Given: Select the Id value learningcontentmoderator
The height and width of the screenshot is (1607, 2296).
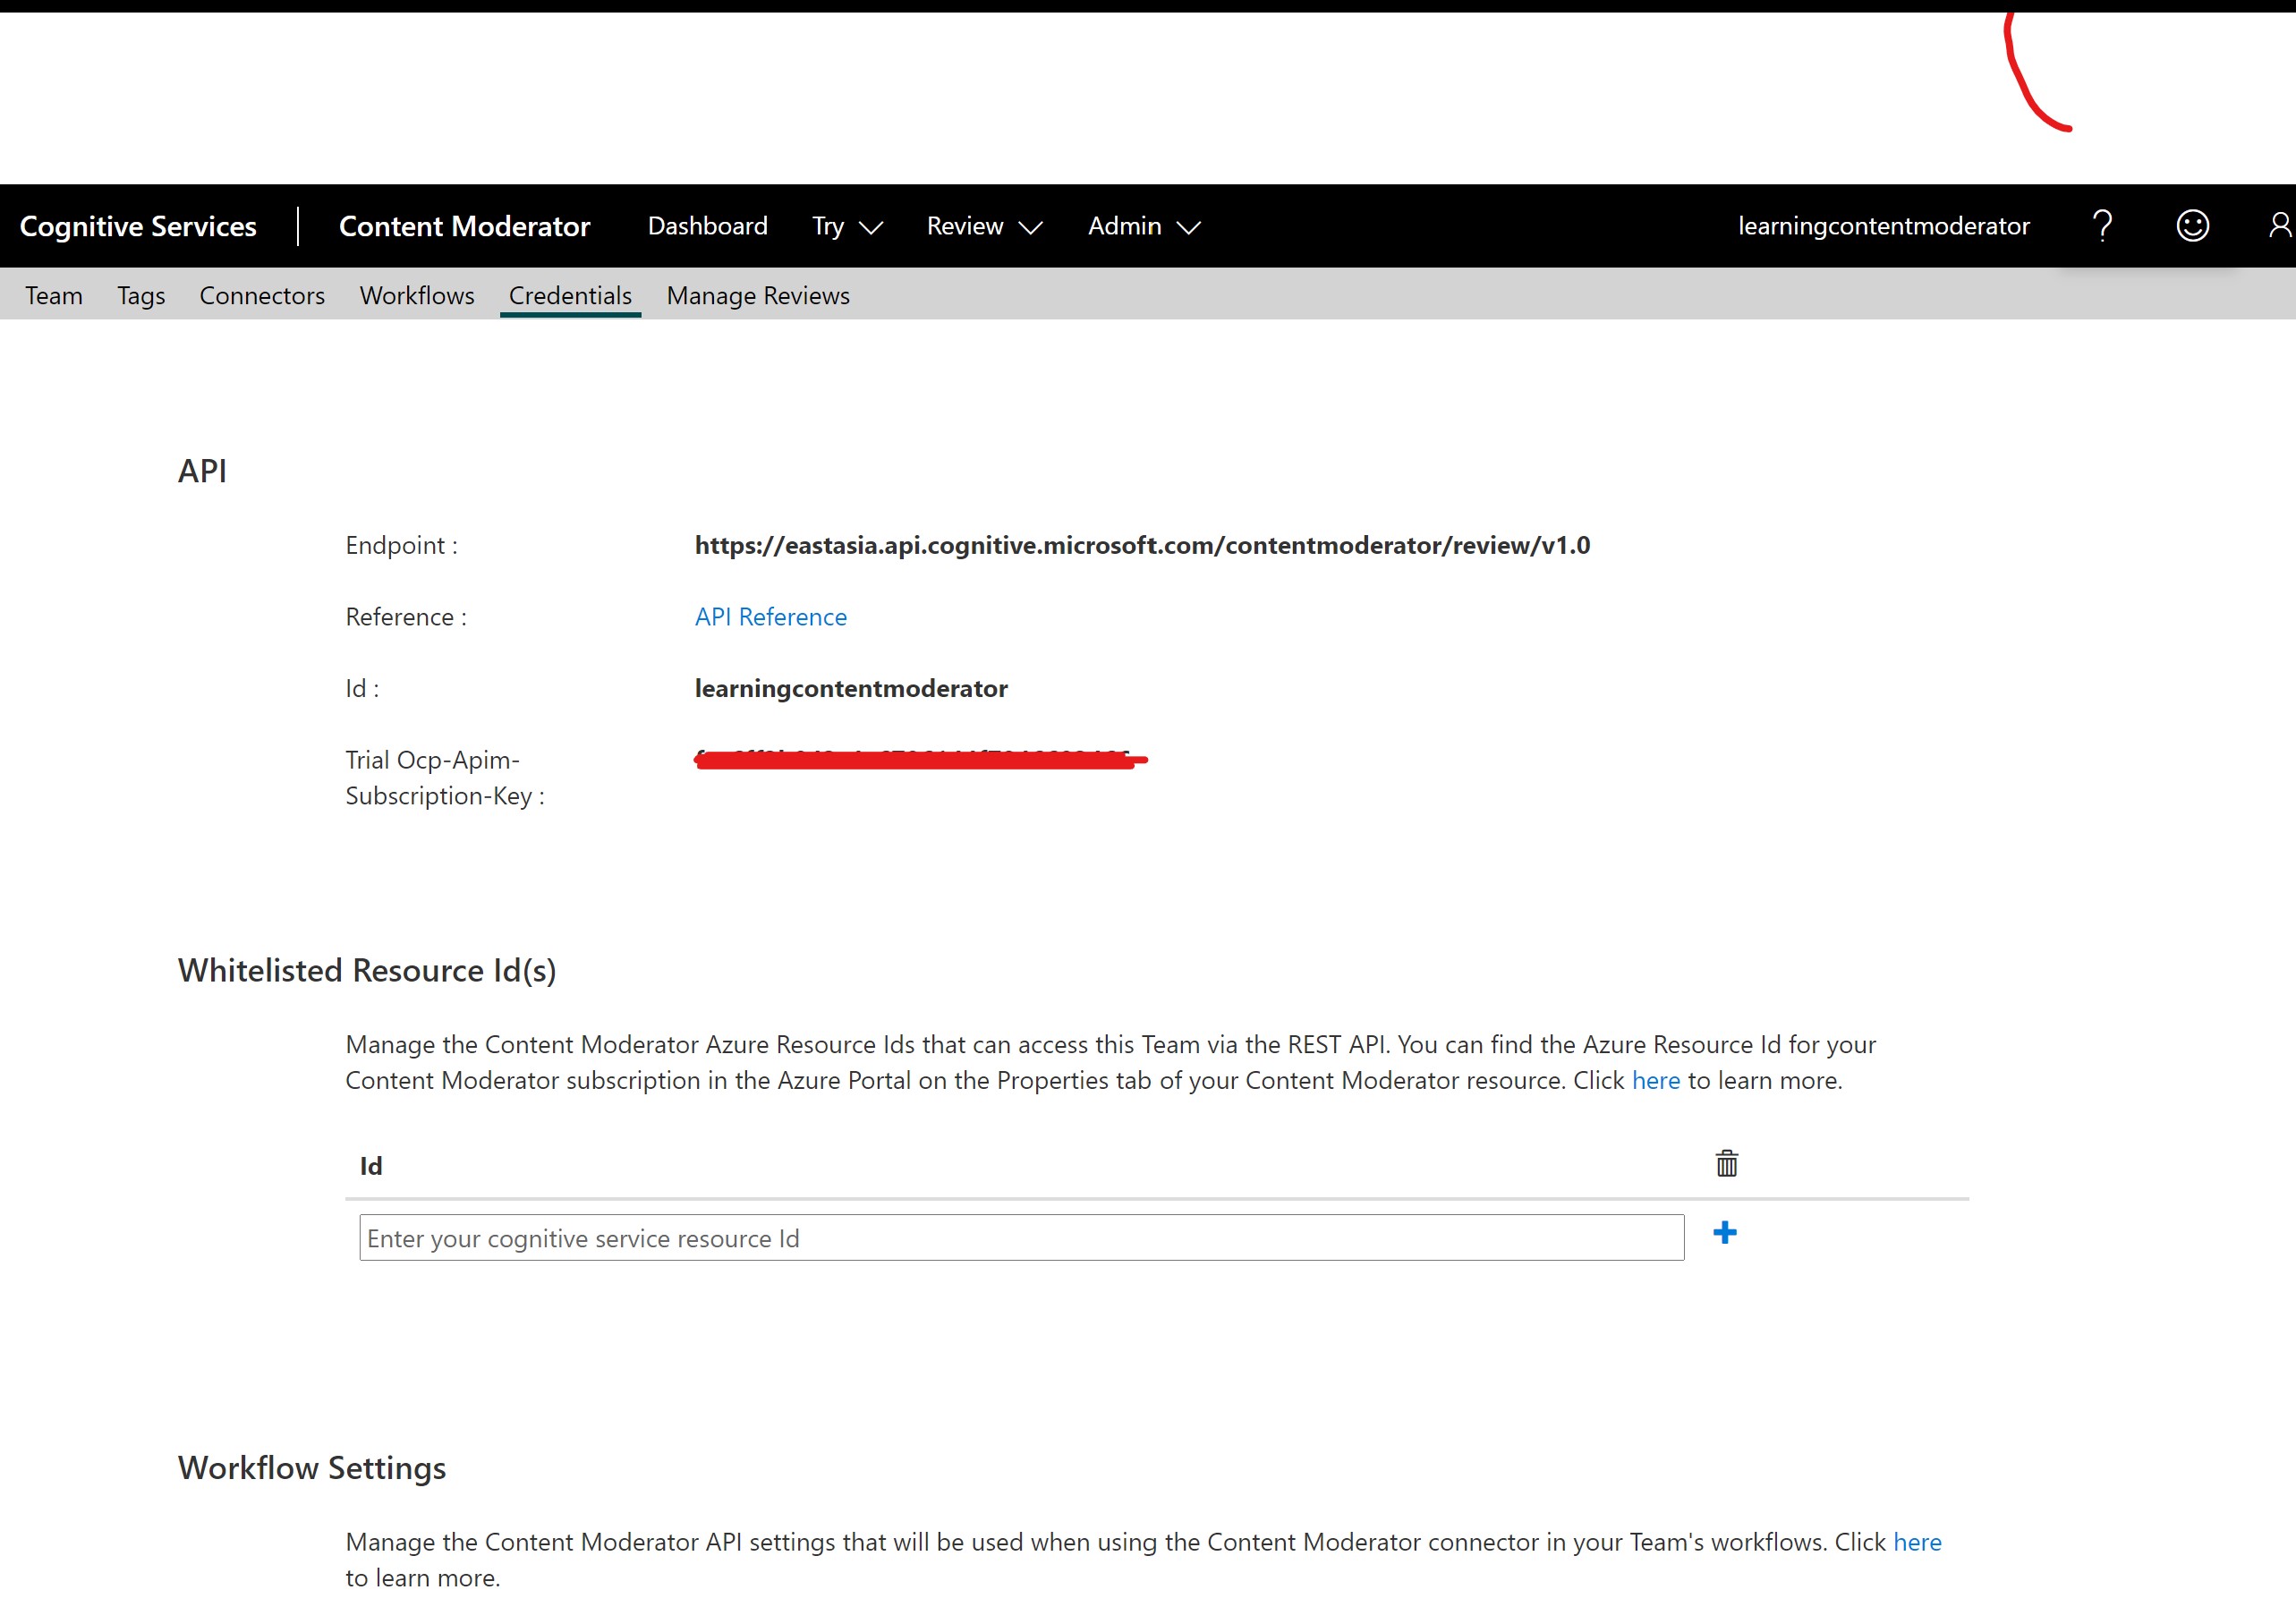Looking at the screenshot, I should [851, 688].
